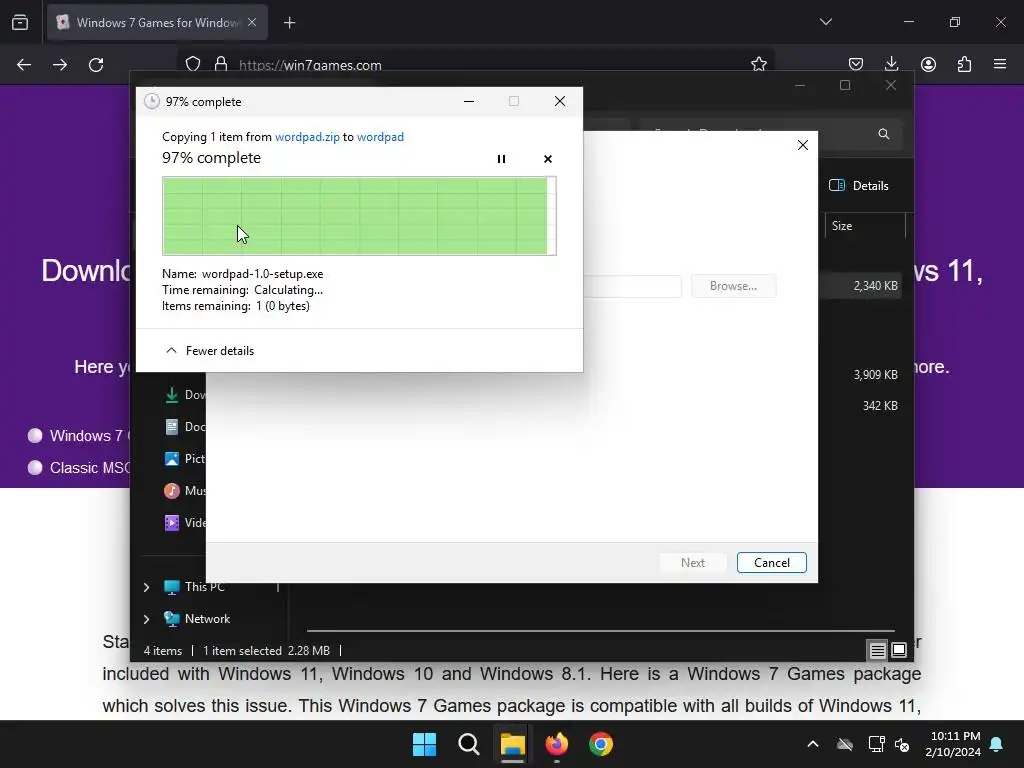Collapse the copy dialog with Fewer details
Viewport: 1024px width, 768px height.
pos(210,351)
